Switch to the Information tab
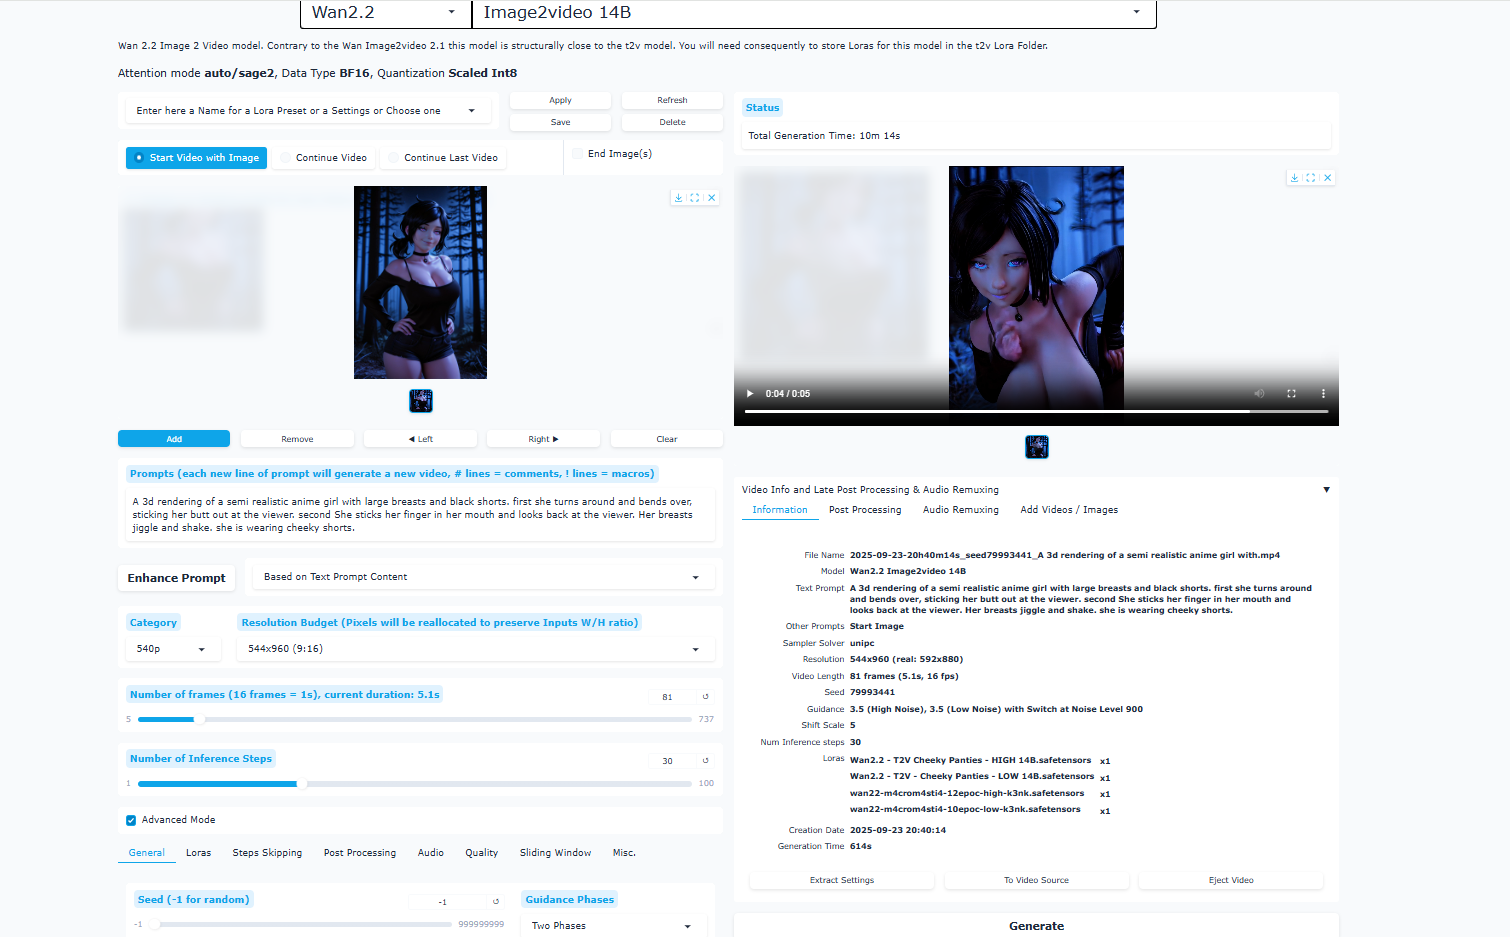Image resolution: width=1510 pixels, height=937 pixels. pyautogui.click(x=780, y=510)
